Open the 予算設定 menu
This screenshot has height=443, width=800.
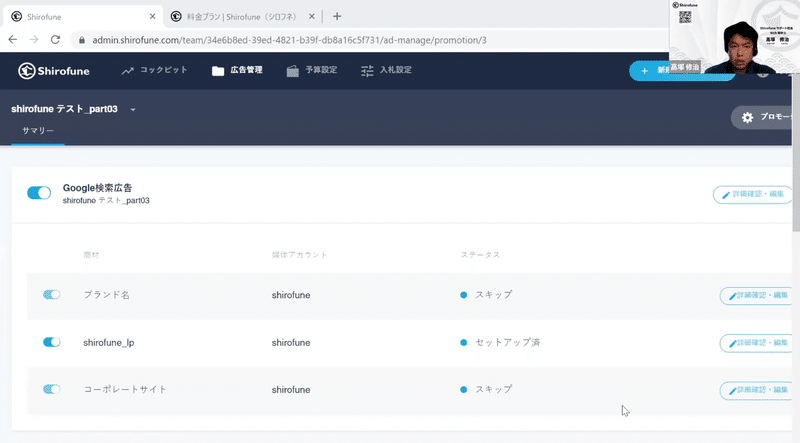(x=312, y=70)
